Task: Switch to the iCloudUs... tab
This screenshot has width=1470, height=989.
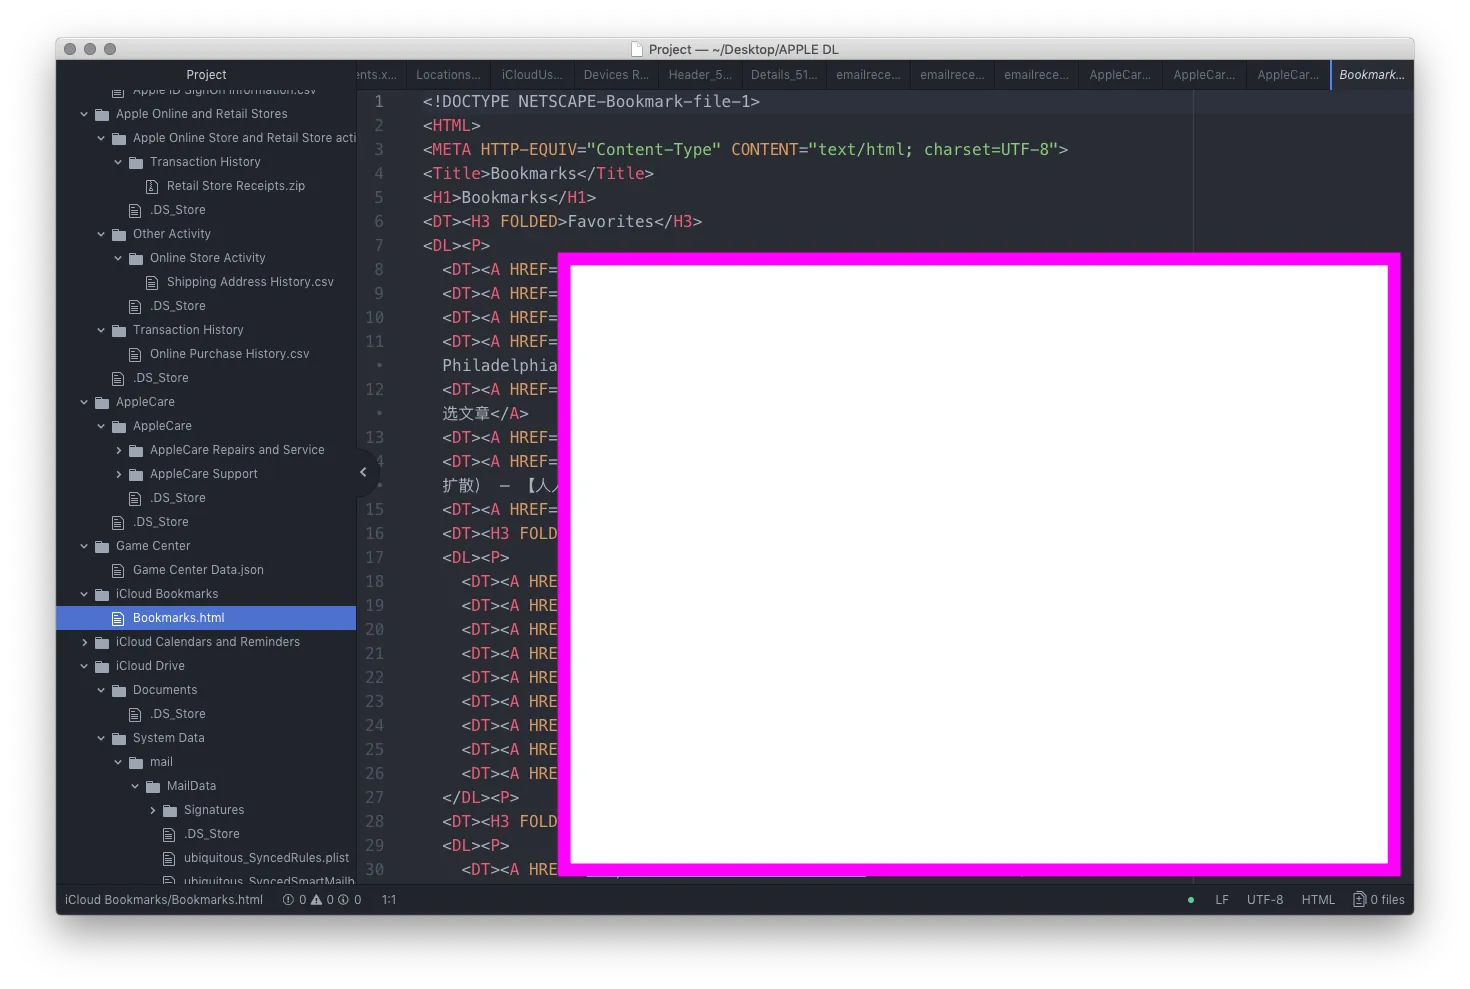Action: tap(532, 75)
